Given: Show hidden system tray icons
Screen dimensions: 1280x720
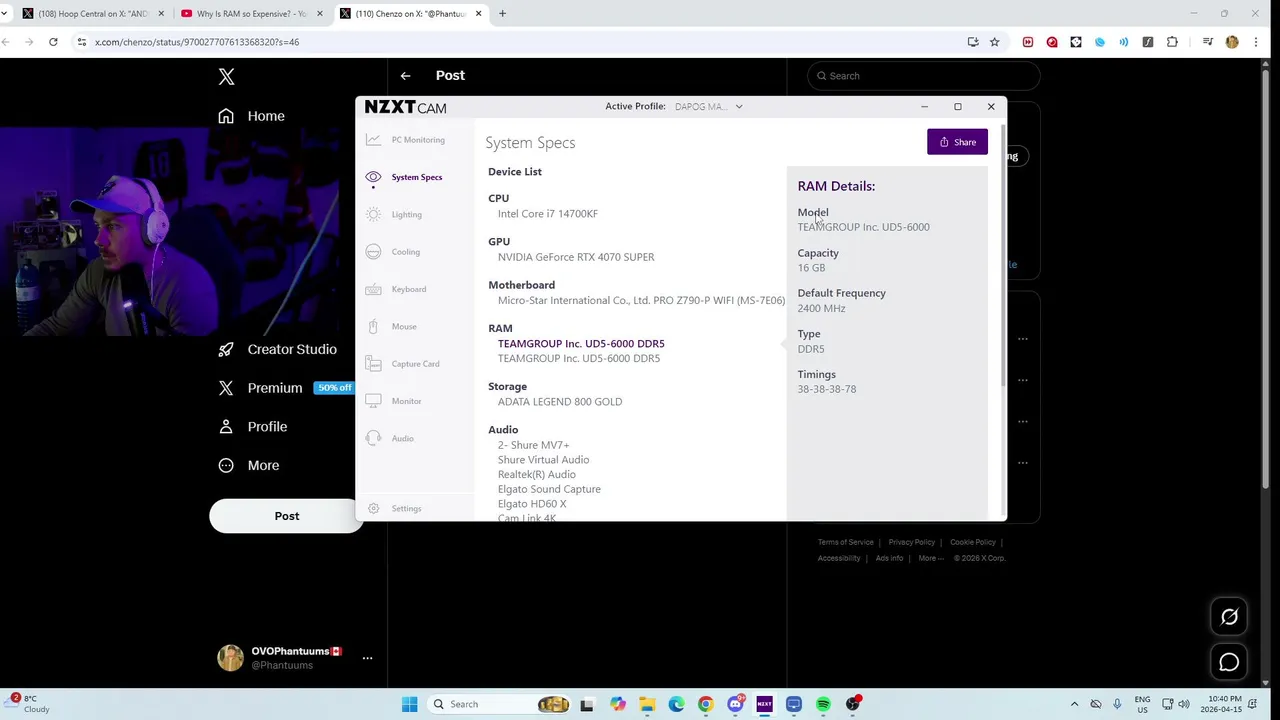Looking at the screenshot, I should point(1075,704).
